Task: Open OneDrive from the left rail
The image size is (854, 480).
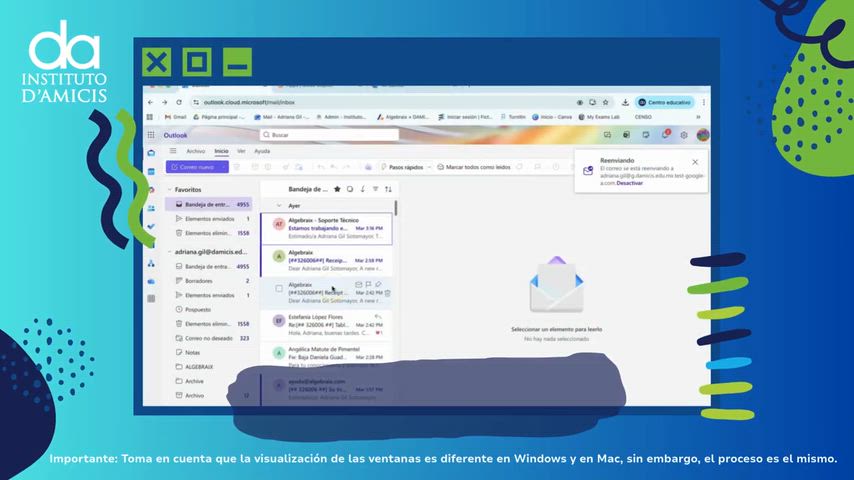Action: coord(151,281)
